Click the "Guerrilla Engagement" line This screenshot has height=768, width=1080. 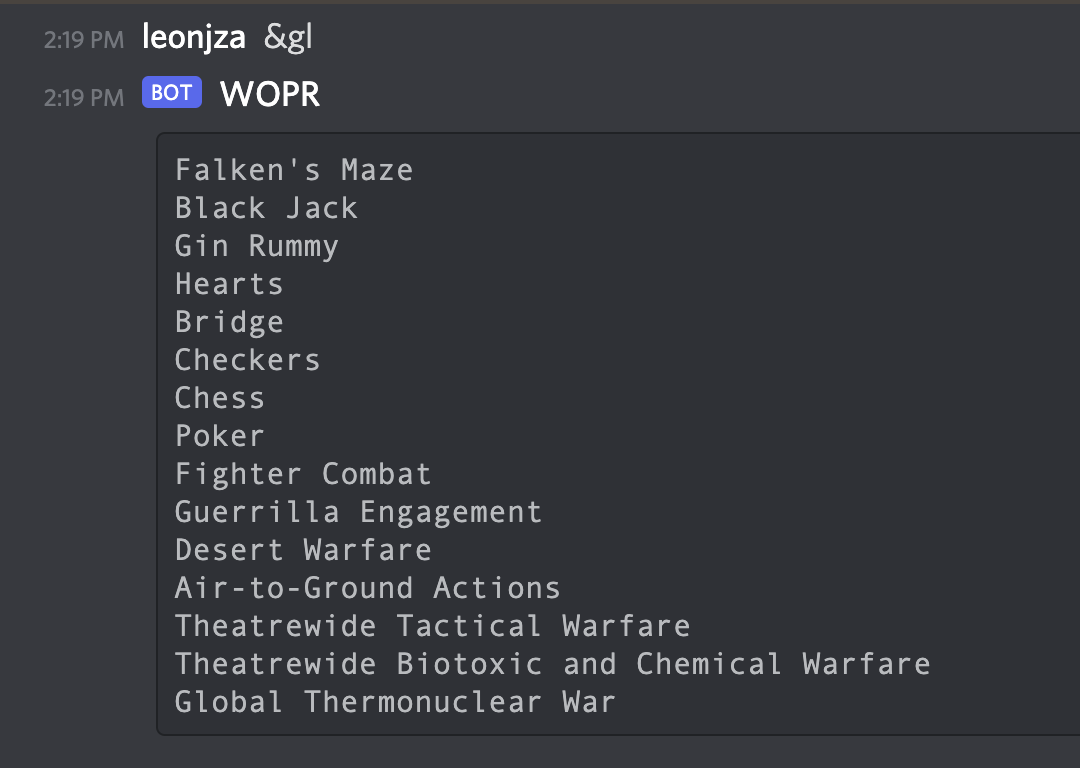tap(358, 512)
